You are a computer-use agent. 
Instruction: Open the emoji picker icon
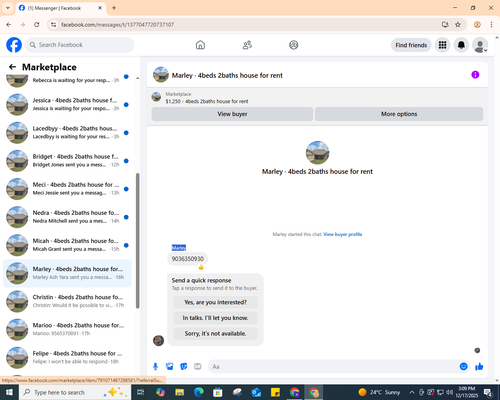463,367
